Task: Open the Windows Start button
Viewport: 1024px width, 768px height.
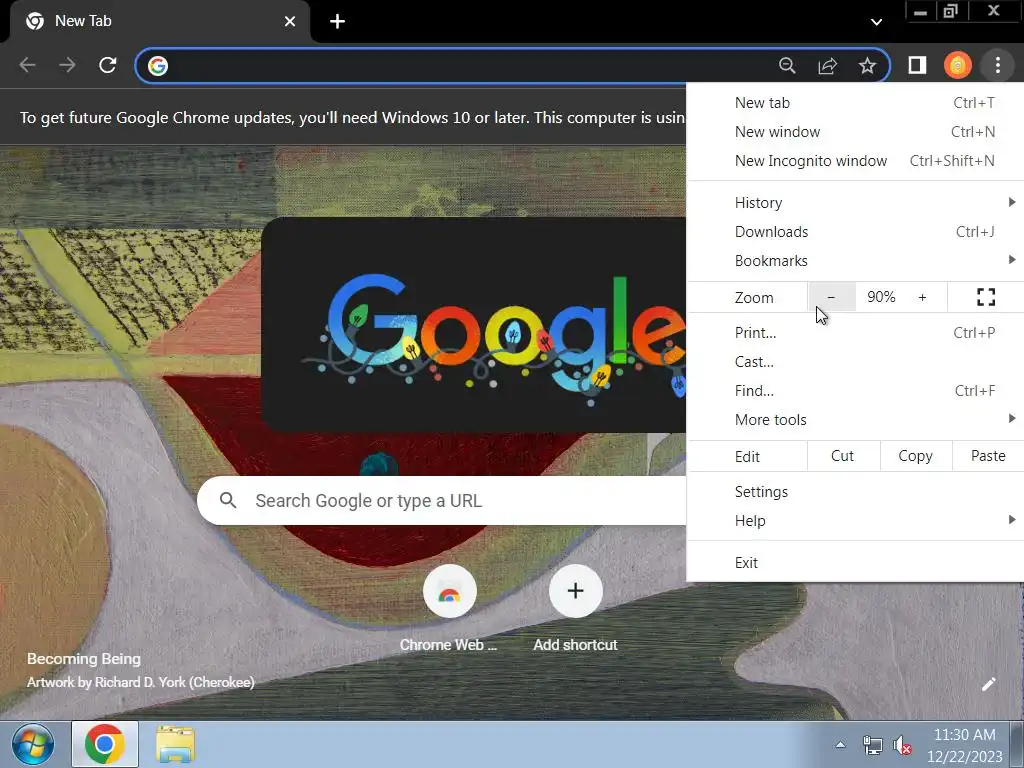Action: [x=33, y=744]
